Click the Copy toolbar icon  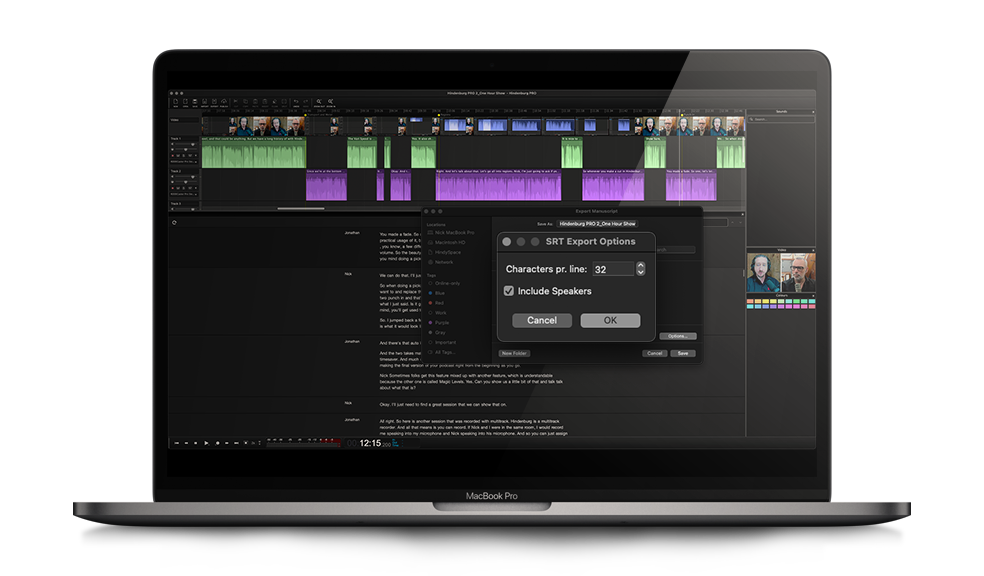(x=245, y=102)
